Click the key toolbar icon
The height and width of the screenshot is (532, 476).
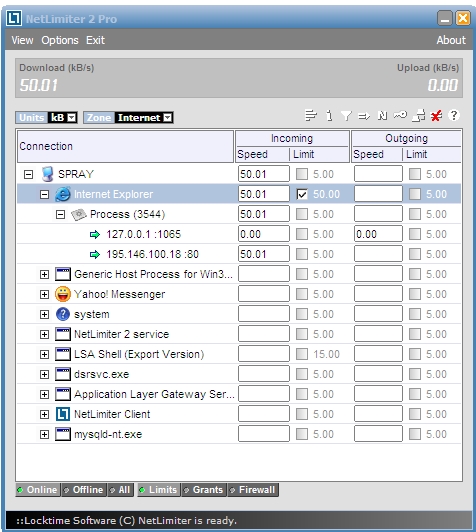tap(400, 115)
